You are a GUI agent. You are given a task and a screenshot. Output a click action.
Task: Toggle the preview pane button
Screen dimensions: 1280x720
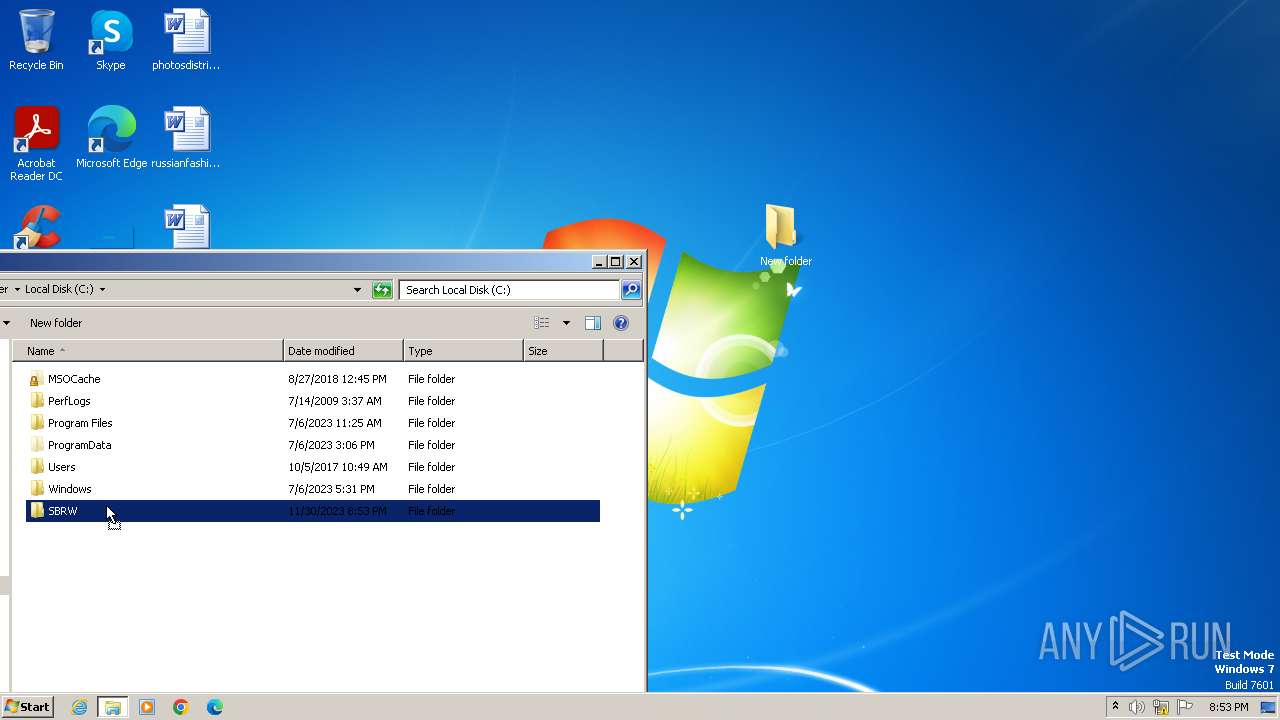[x=592, y=323]
